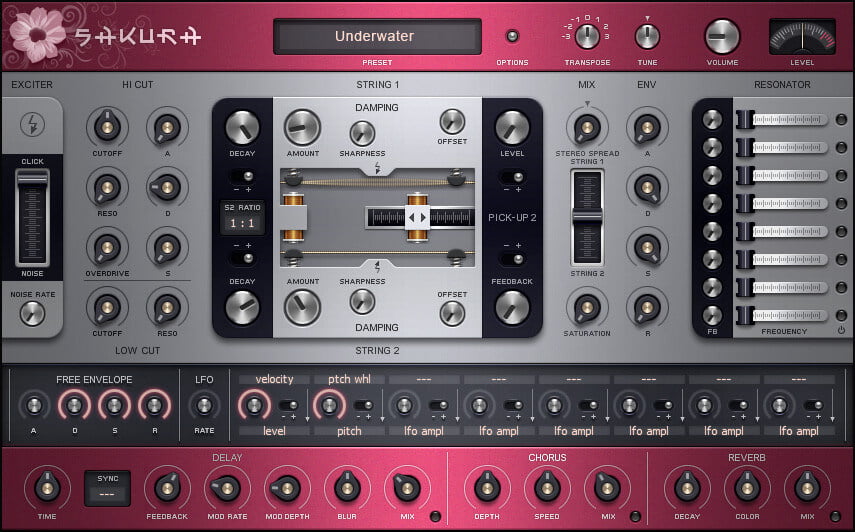Click the Sakura flower logo

[35, 35]
